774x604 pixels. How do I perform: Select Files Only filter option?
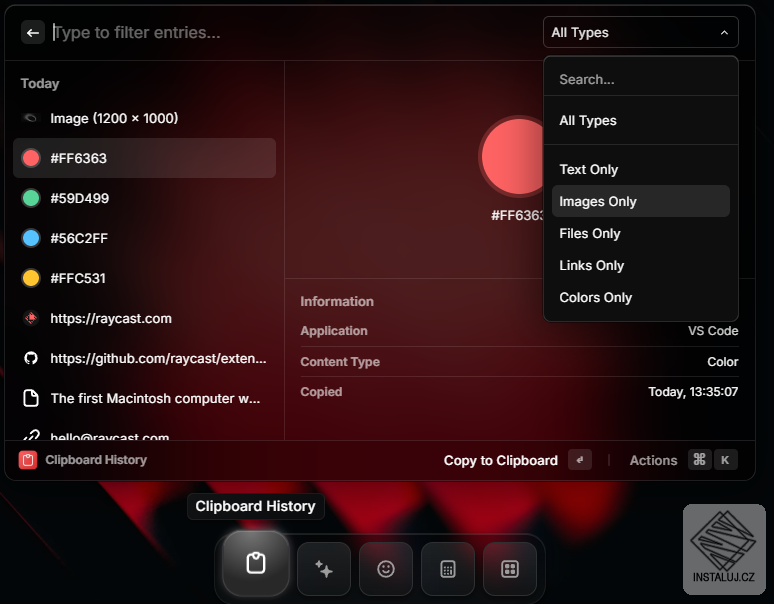coord(640,233)
